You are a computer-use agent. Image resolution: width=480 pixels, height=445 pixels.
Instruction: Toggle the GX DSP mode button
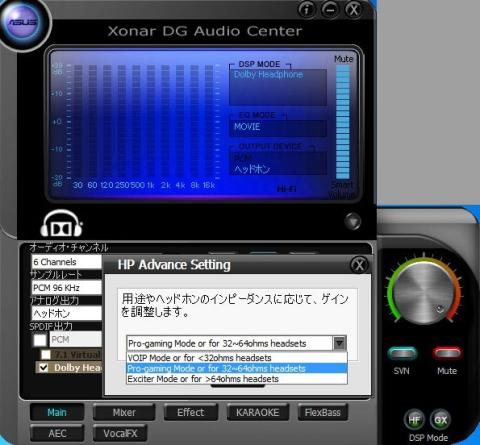pos(440,419)
